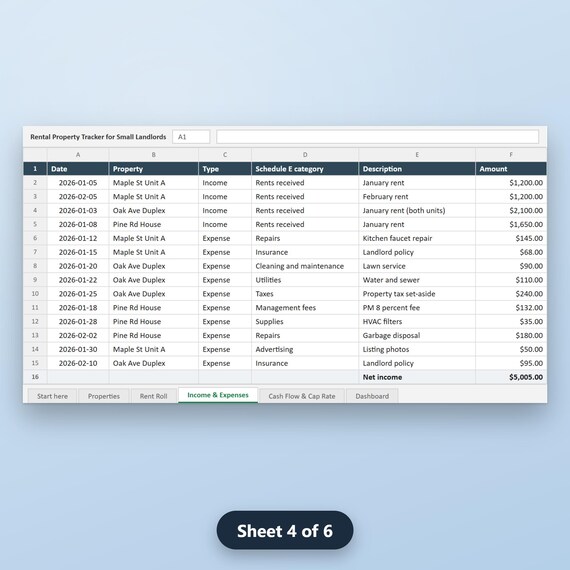Select the $68.00 amount cell
Viewport: 570px width, 570px height.
pyautogui.click(x=511, y=252)
